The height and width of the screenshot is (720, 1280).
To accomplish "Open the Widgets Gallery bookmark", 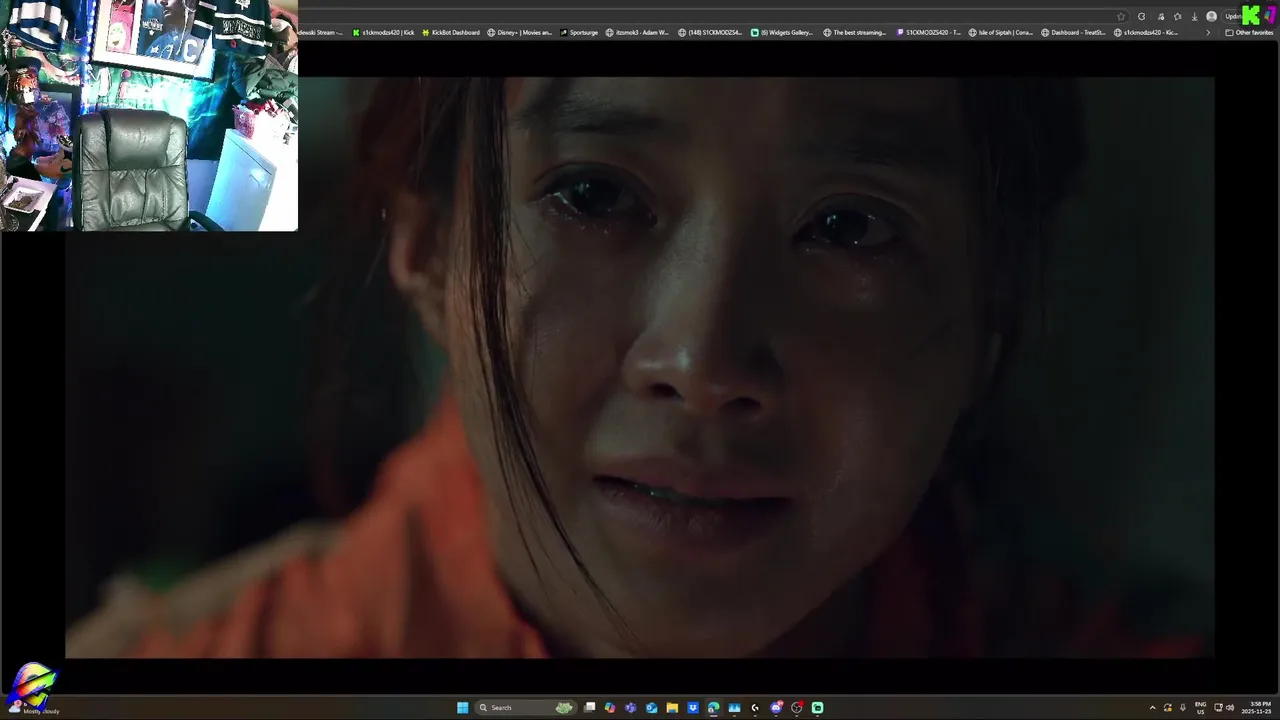I will pos(782,32).
